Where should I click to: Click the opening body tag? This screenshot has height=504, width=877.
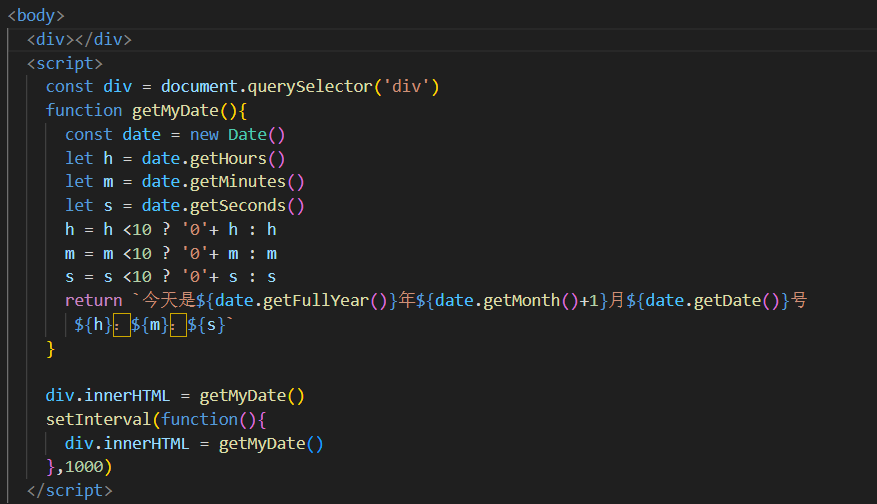click(x=36, y=15)
